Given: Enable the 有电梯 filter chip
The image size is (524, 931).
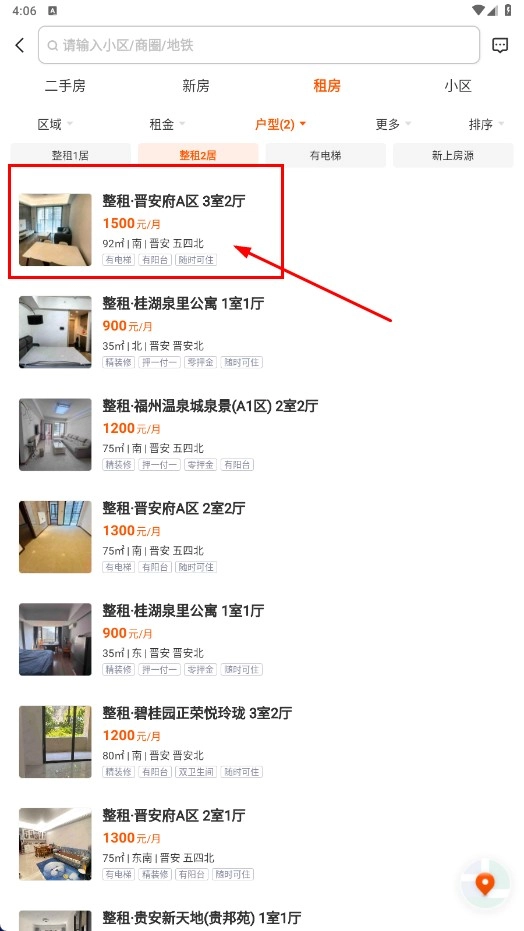Looking at the screenshot, I should click(x=326, y=156).
